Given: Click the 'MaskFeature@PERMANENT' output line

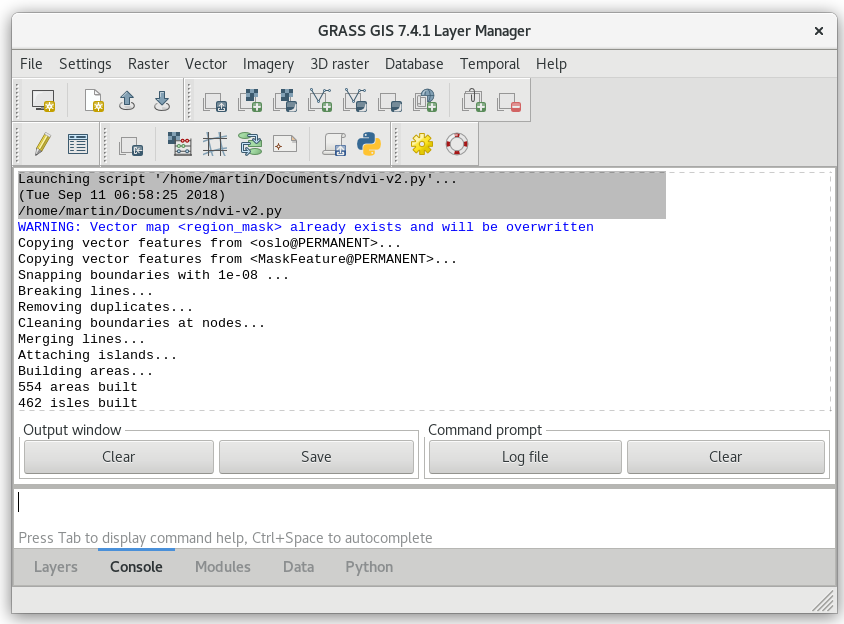Looking at the screenshot, I should pos(237,259).
